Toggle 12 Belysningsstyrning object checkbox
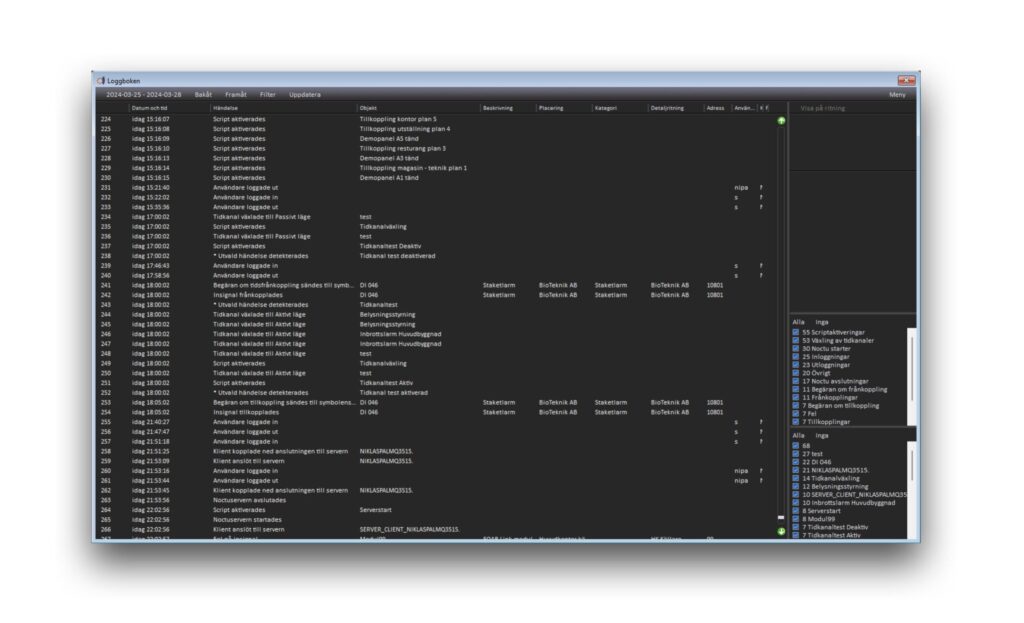 795,487
